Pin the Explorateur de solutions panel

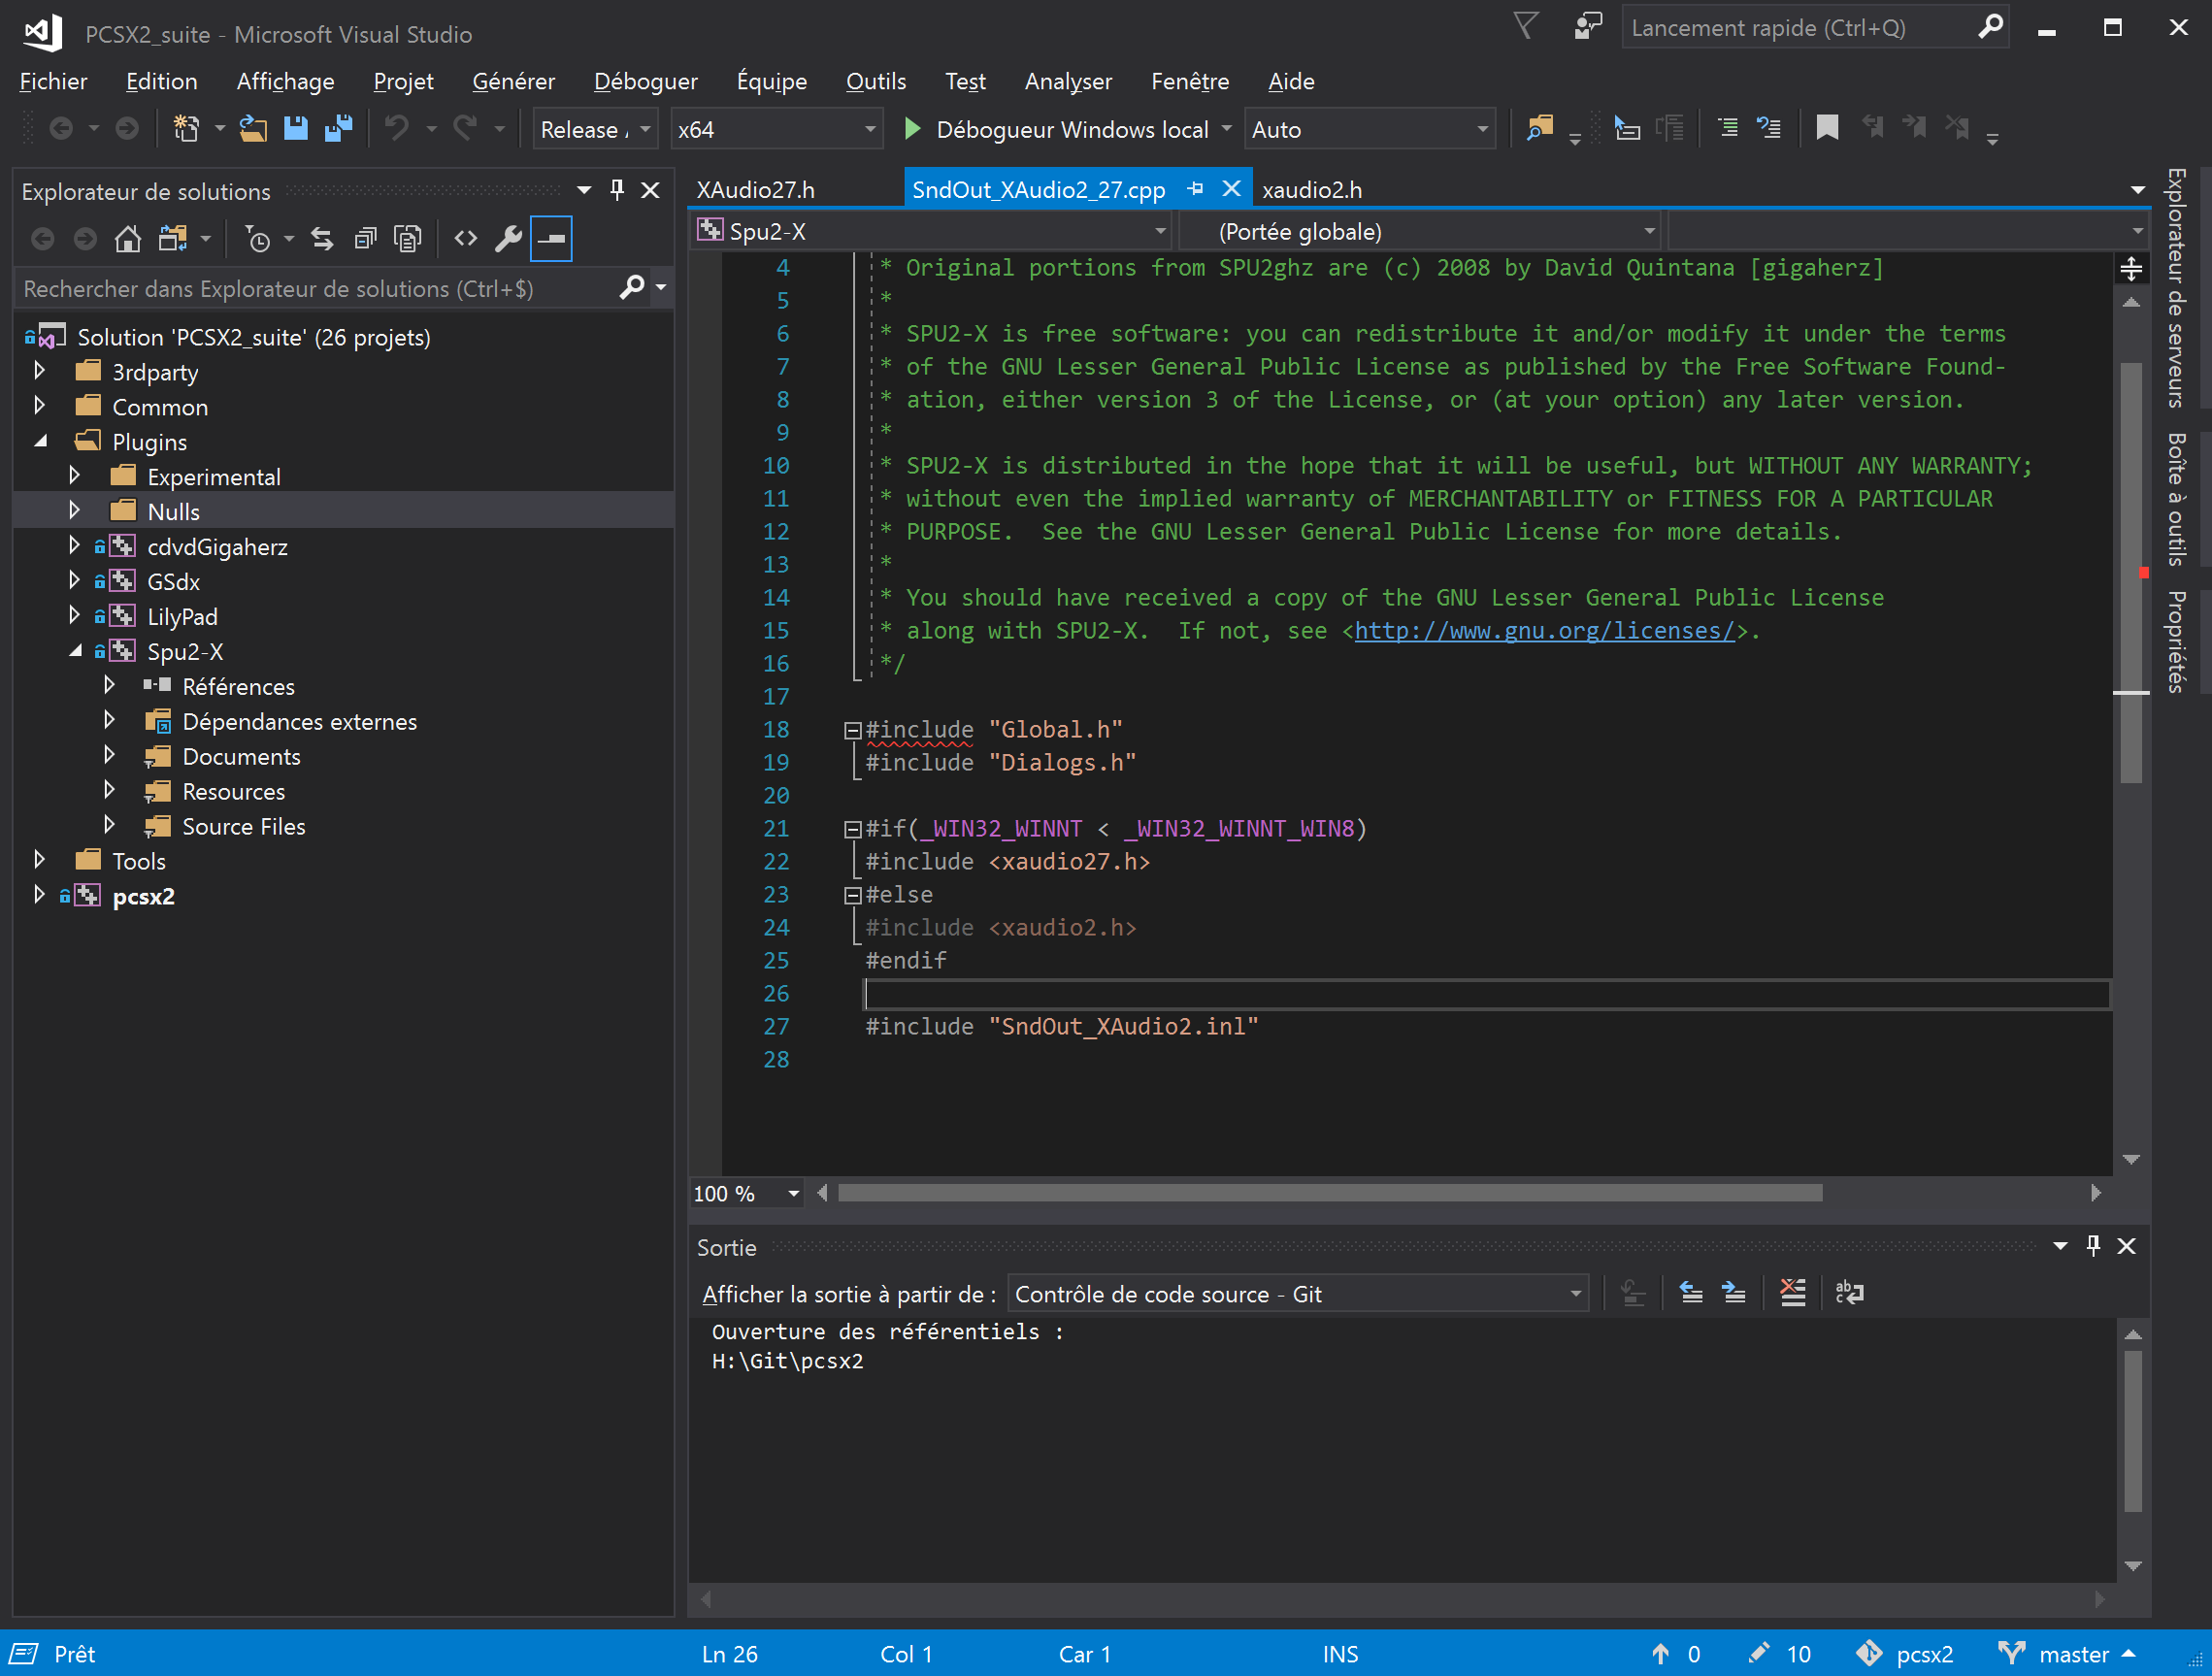point(617,190)
